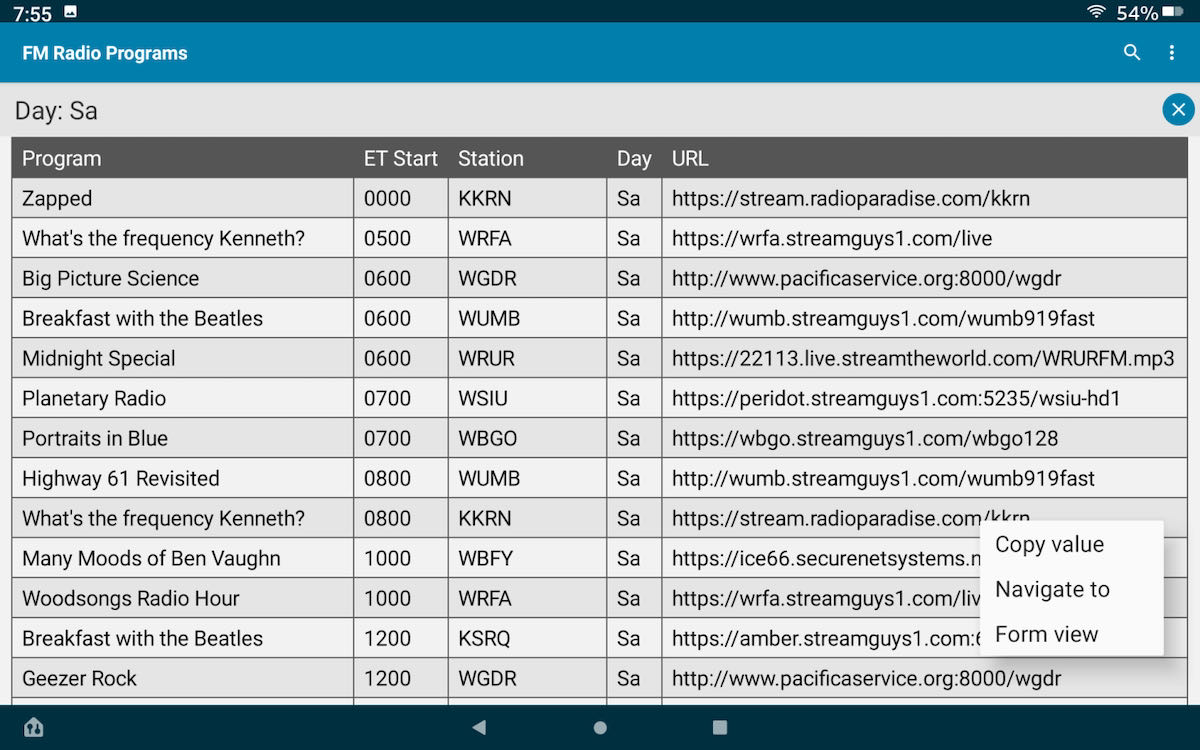This screenshot has width=1200, height=750.
Task: Tap the notification image icon in status bar
Action: (70, 12)
